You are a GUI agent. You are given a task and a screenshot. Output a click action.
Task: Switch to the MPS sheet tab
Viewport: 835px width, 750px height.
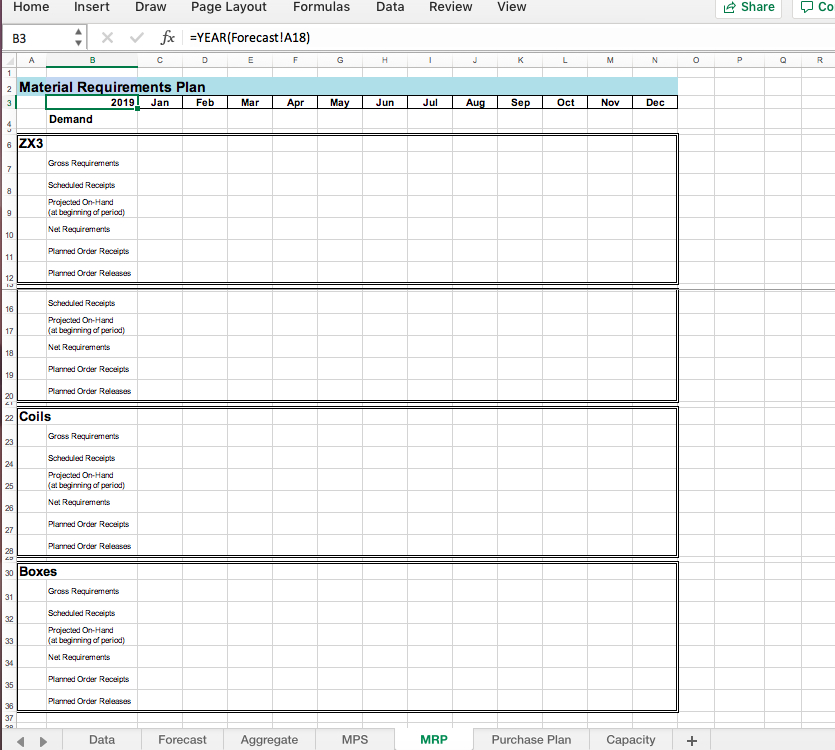click(x=355, y=740)
